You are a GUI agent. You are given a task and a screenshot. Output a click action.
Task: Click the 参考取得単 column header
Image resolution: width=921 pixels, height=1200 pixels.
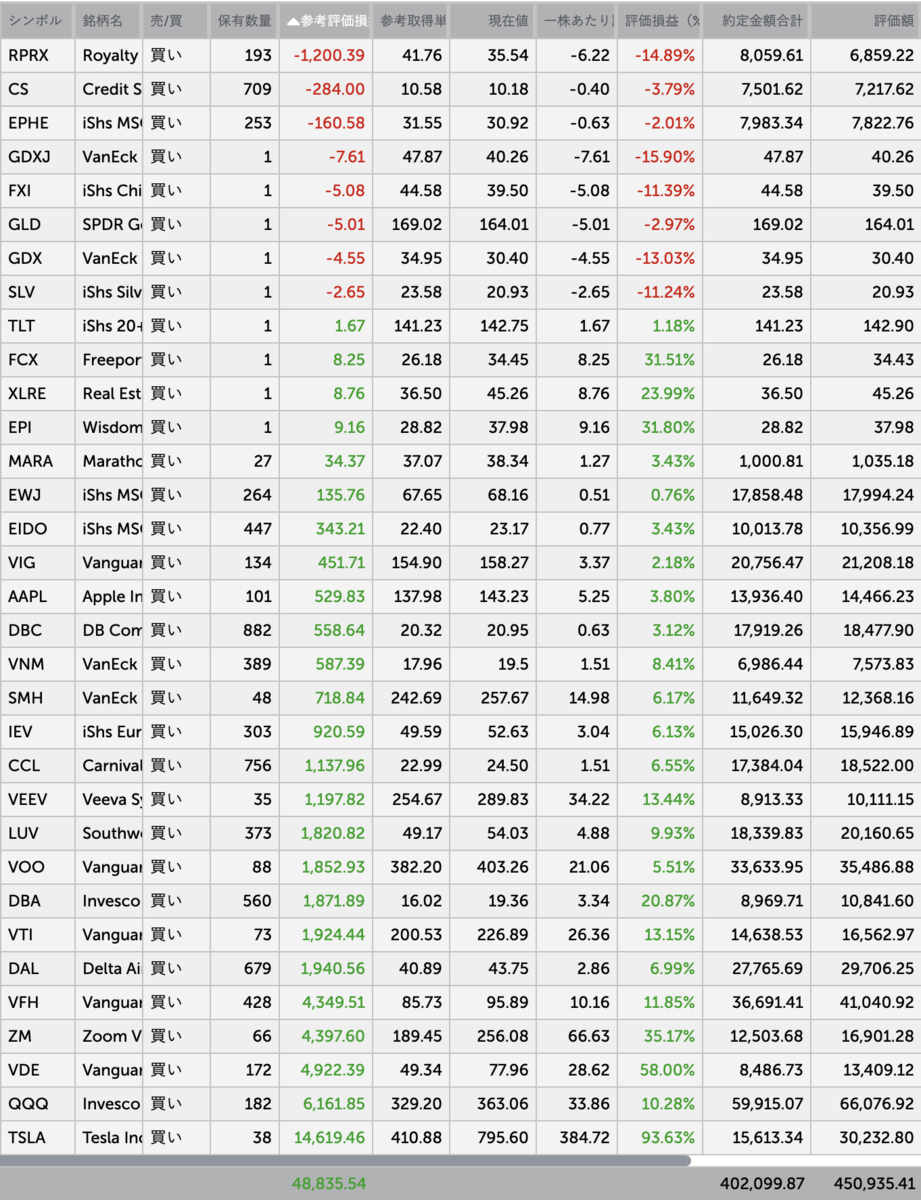pyautogui.click(x=411, y=21)
